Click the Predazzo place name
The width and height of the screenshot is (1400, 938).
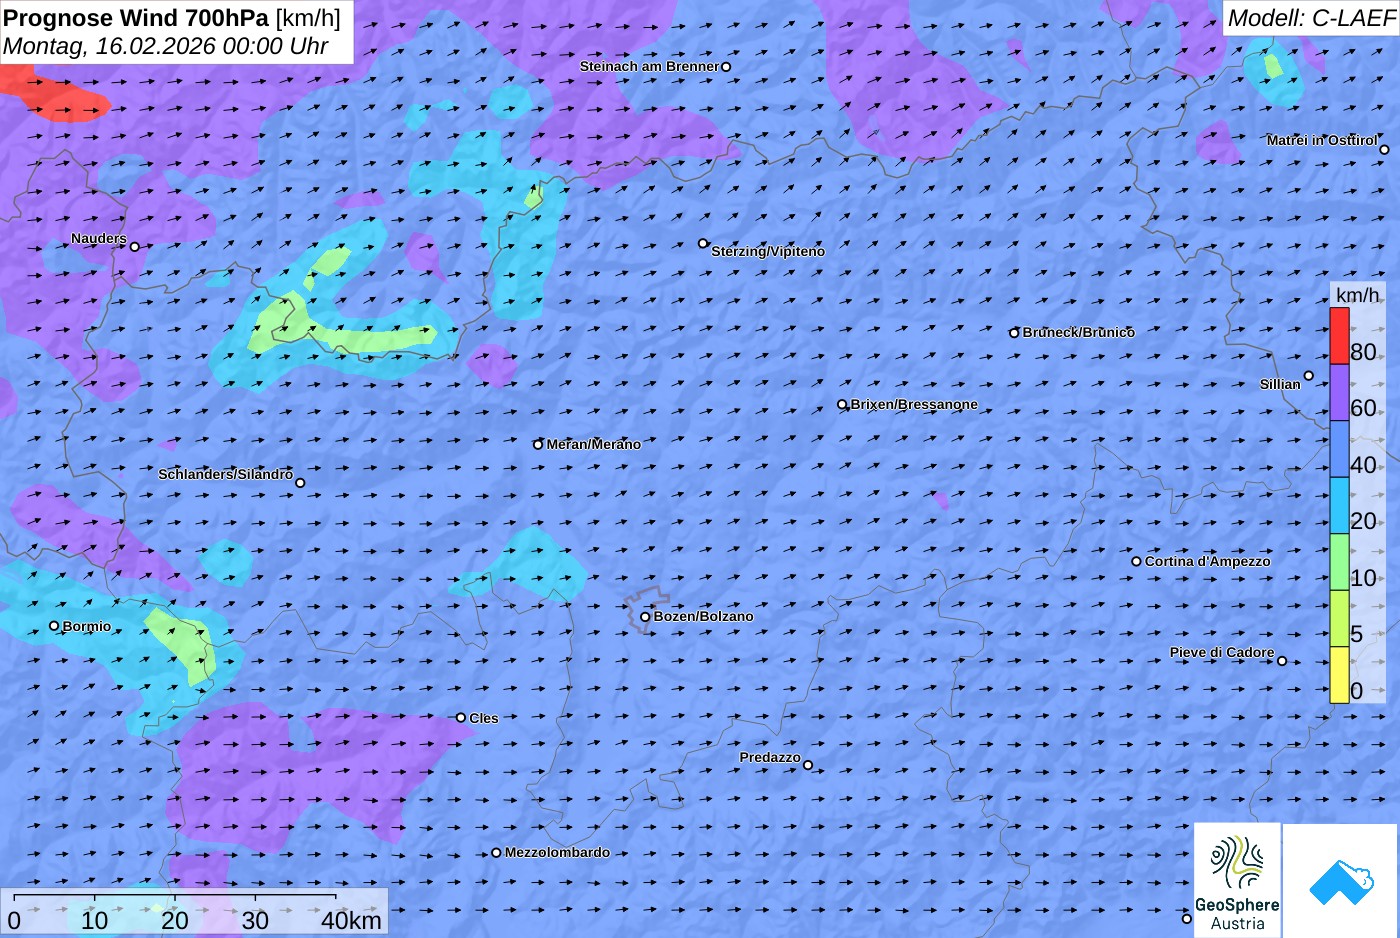click(770, 757)
